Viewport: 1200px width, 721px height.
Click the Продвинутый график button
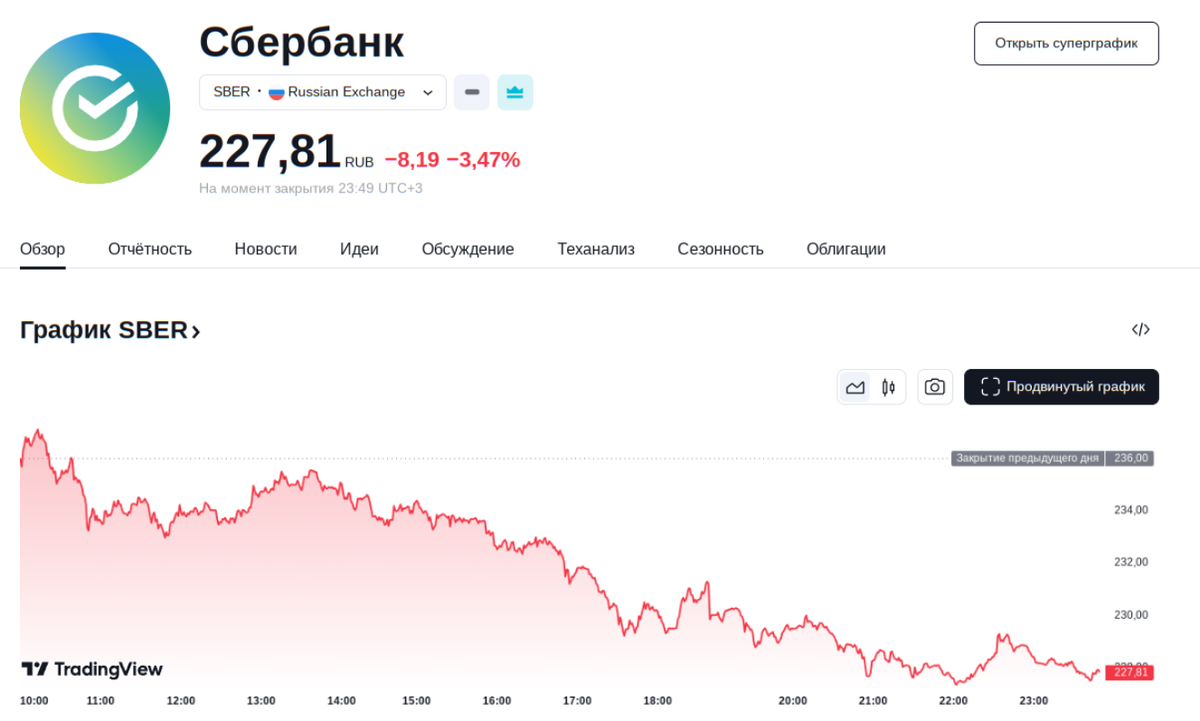pos(1061,387)
